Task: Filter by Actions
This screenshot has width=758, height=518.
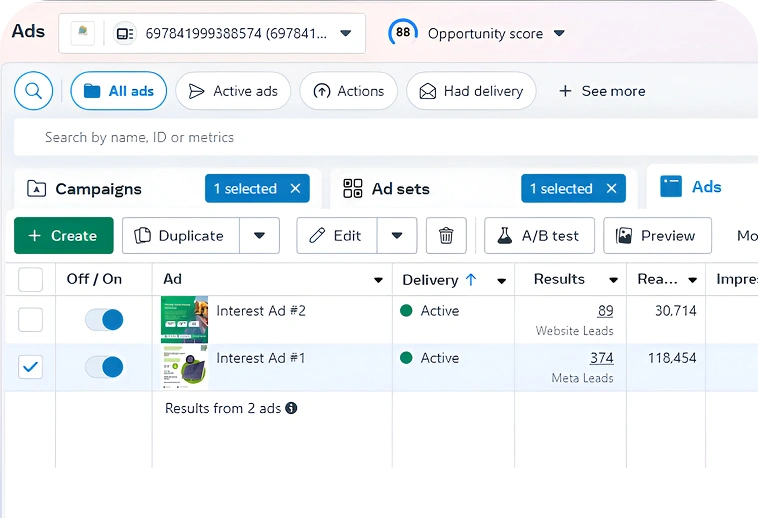Action: click(x=349, y=91)
